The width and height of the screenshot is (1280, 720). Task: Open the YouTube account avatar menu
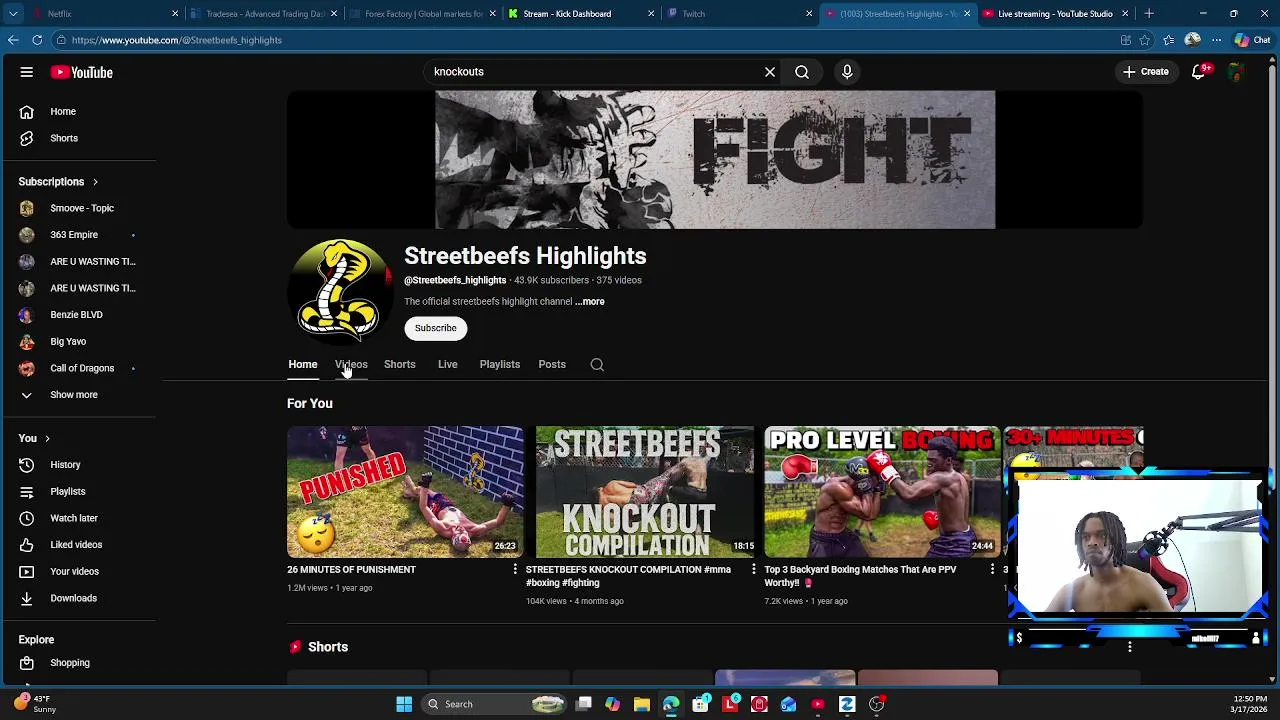click(1237, 72)
